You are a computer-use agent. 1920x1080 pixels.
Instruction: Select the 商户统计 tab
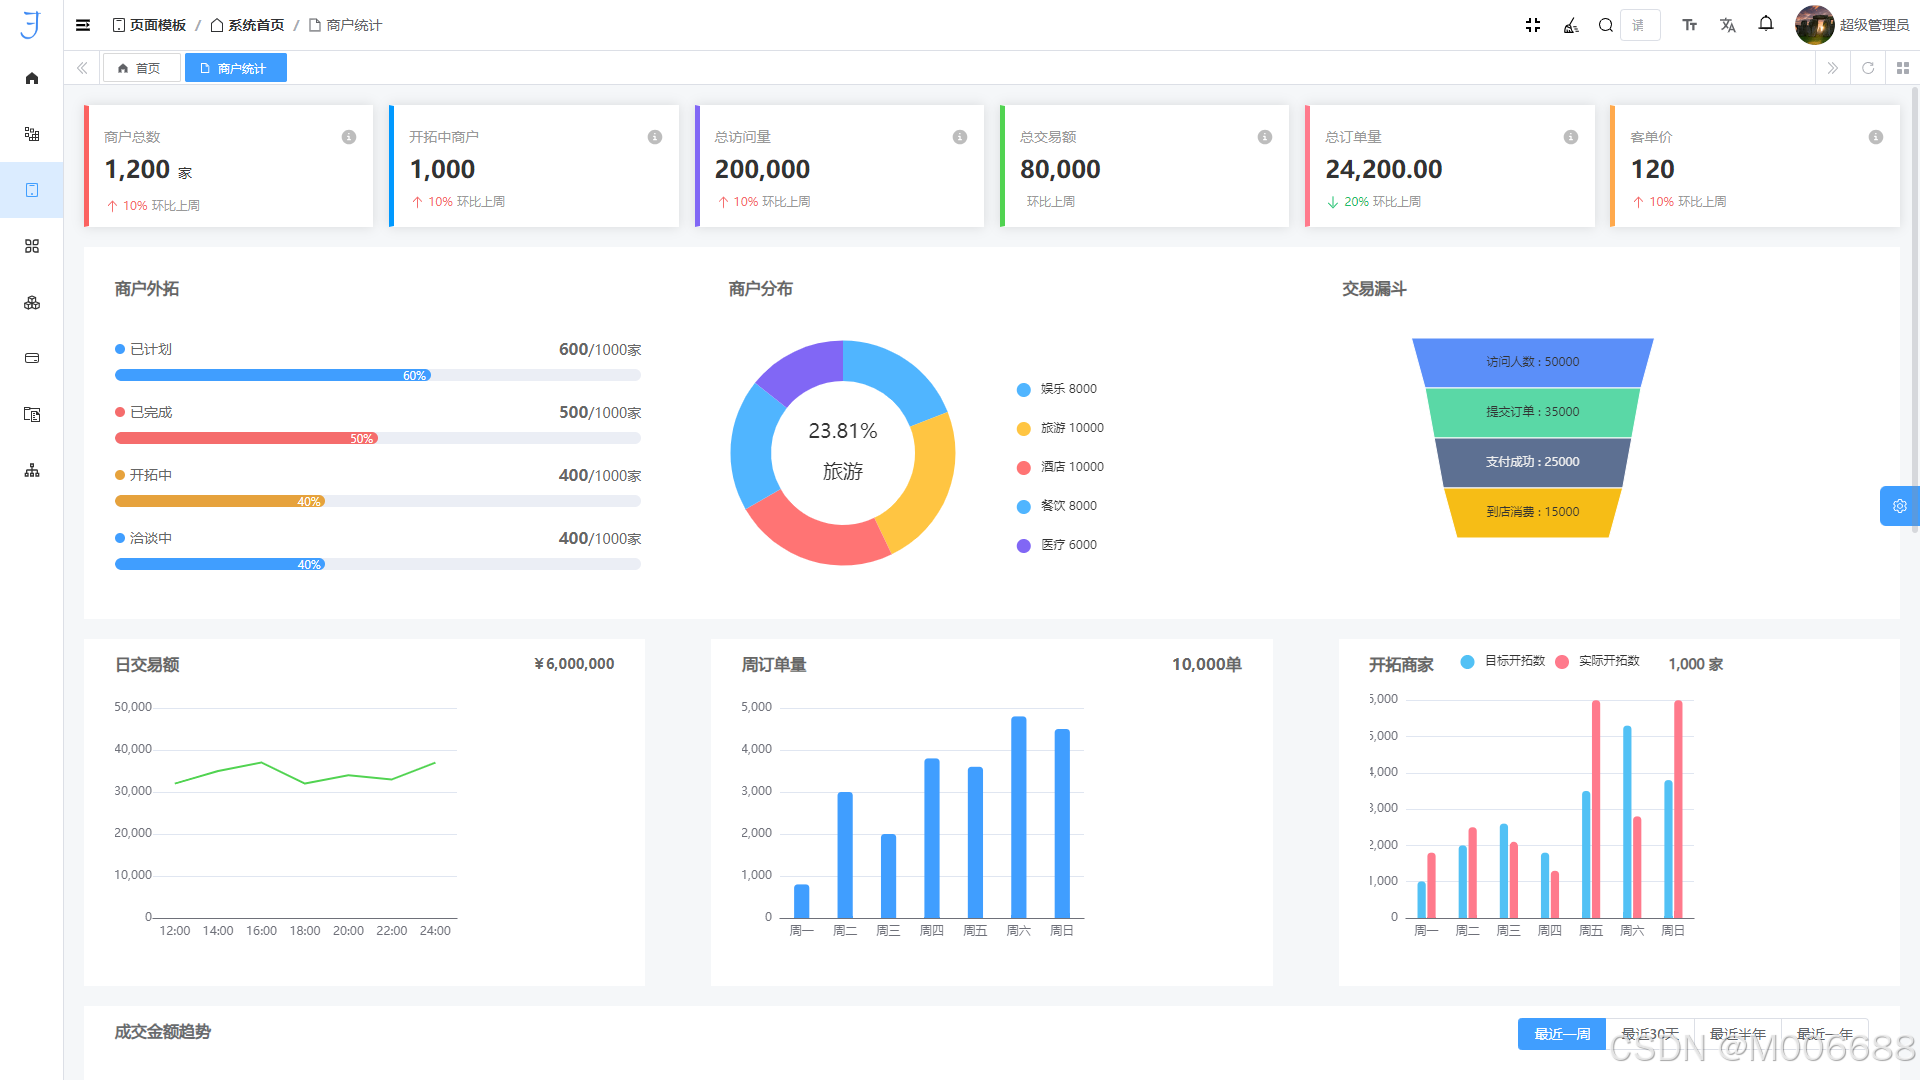click(x=234, y=68)
